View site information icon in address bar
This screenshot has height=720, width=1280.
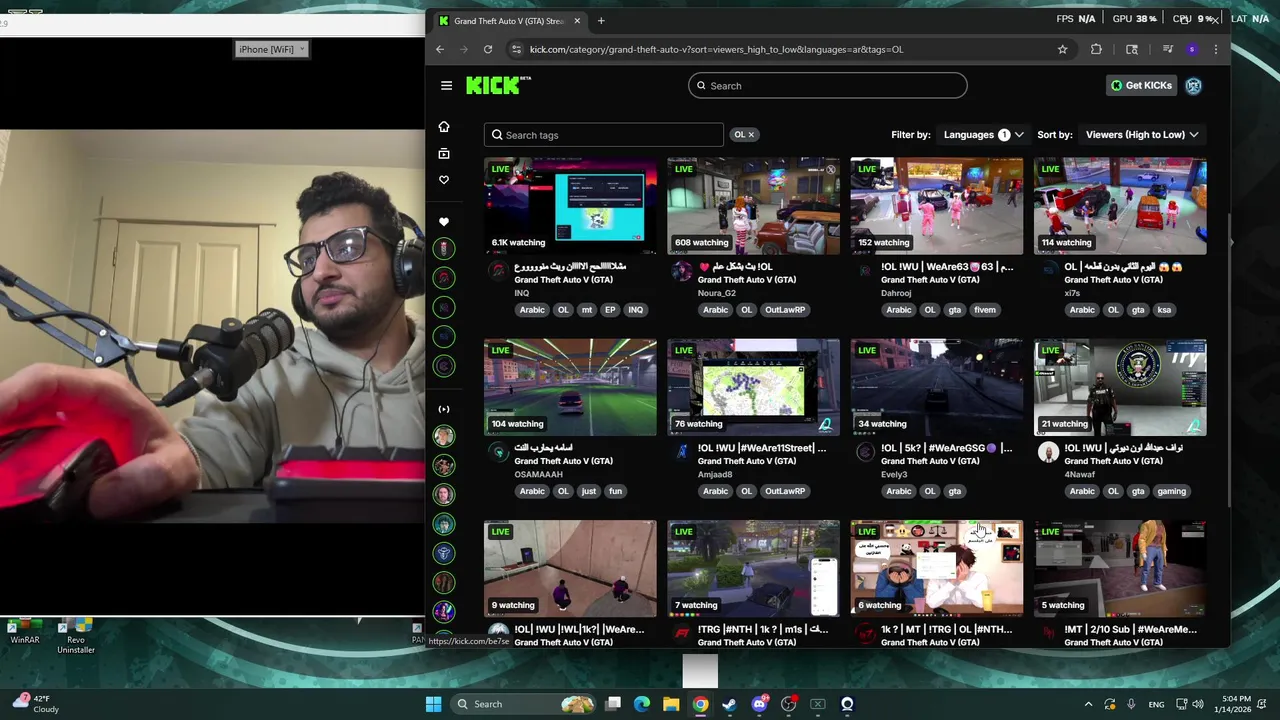tap(516, 49)
